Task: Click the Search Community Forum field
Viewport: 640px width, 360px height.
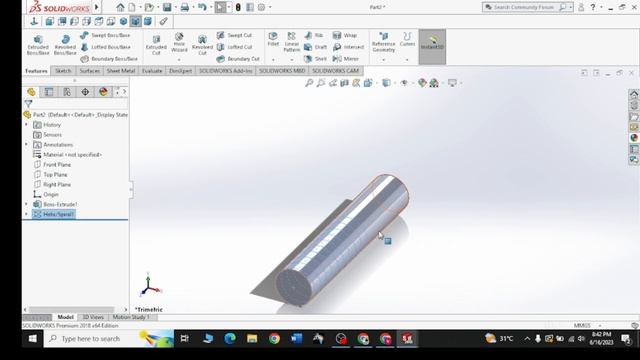Action: 524,7
